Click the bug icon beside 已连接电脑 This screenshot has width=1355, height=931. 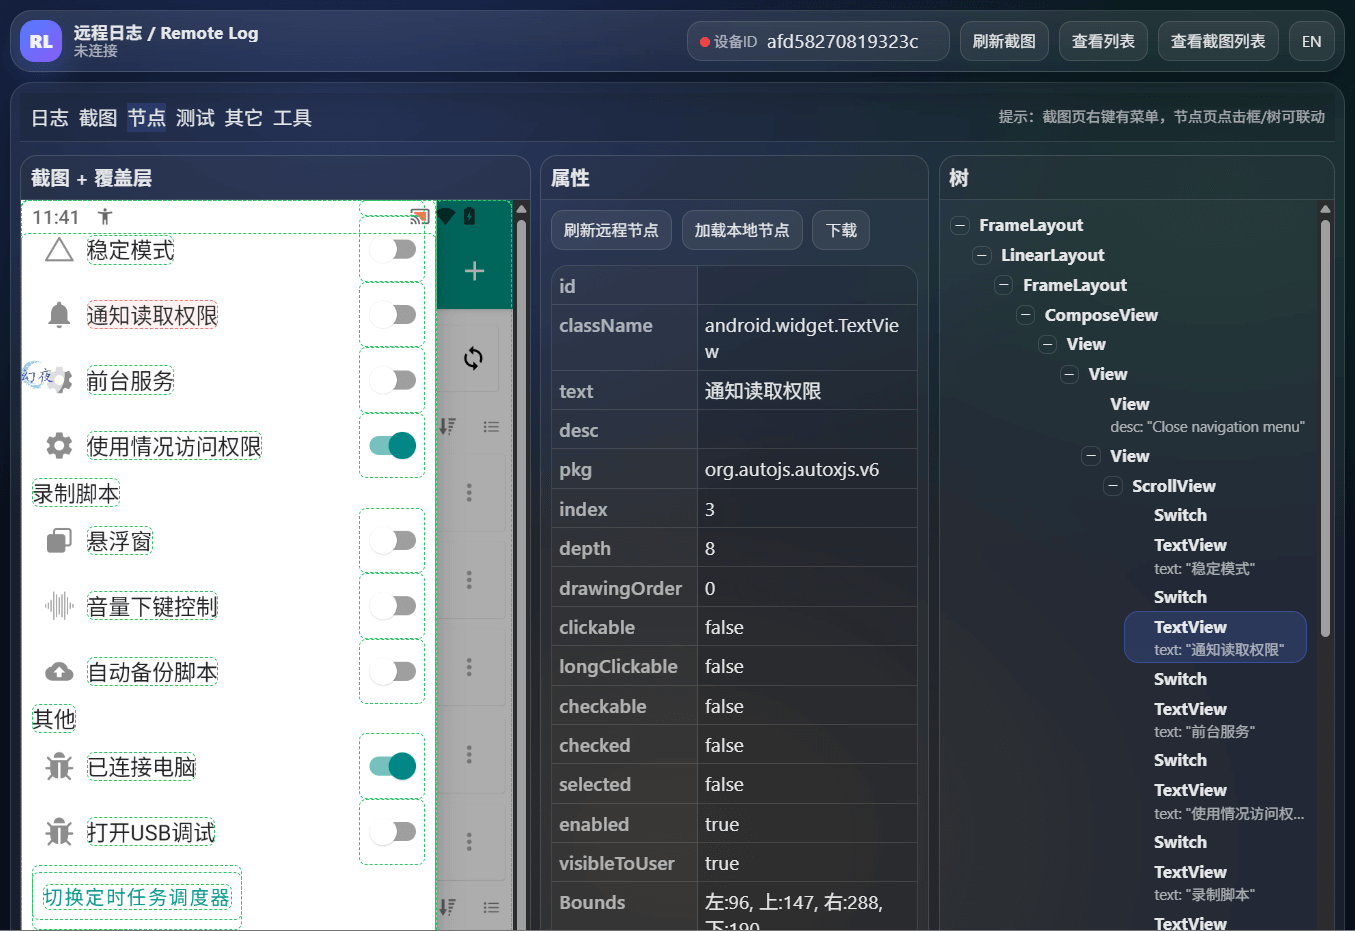59,767
